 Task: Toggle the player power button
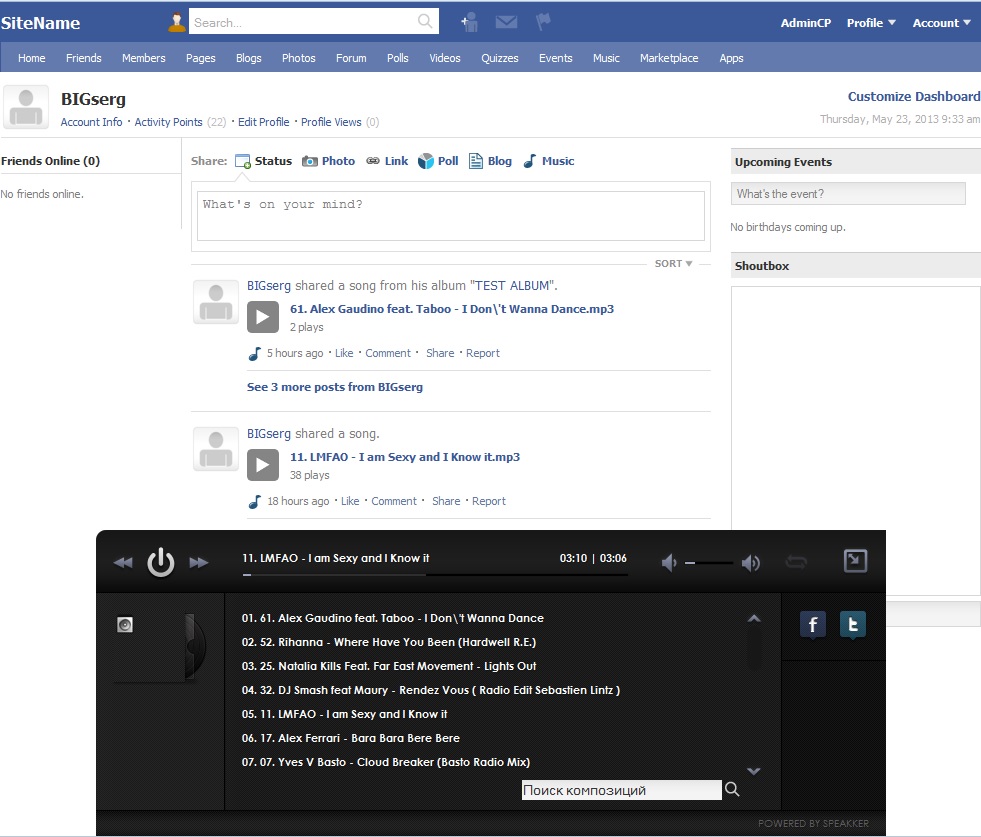click(x=161, y=562)
